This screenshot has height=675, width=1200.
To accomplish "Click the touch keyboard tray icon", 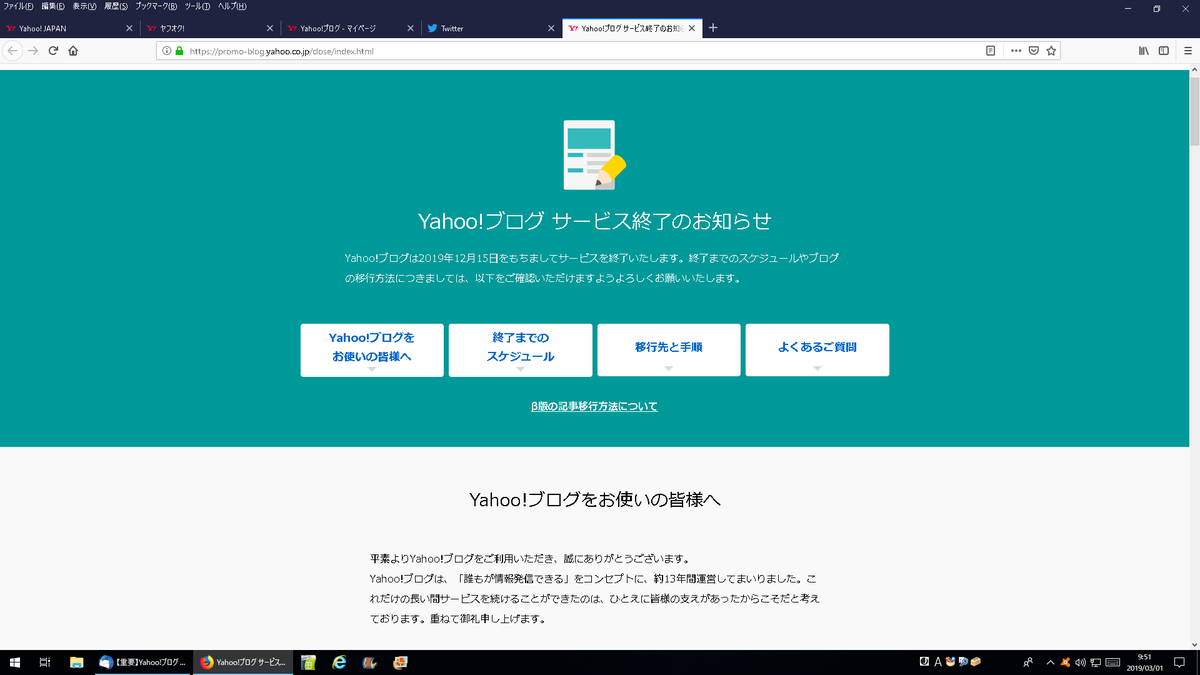I will click(1113, 662).
